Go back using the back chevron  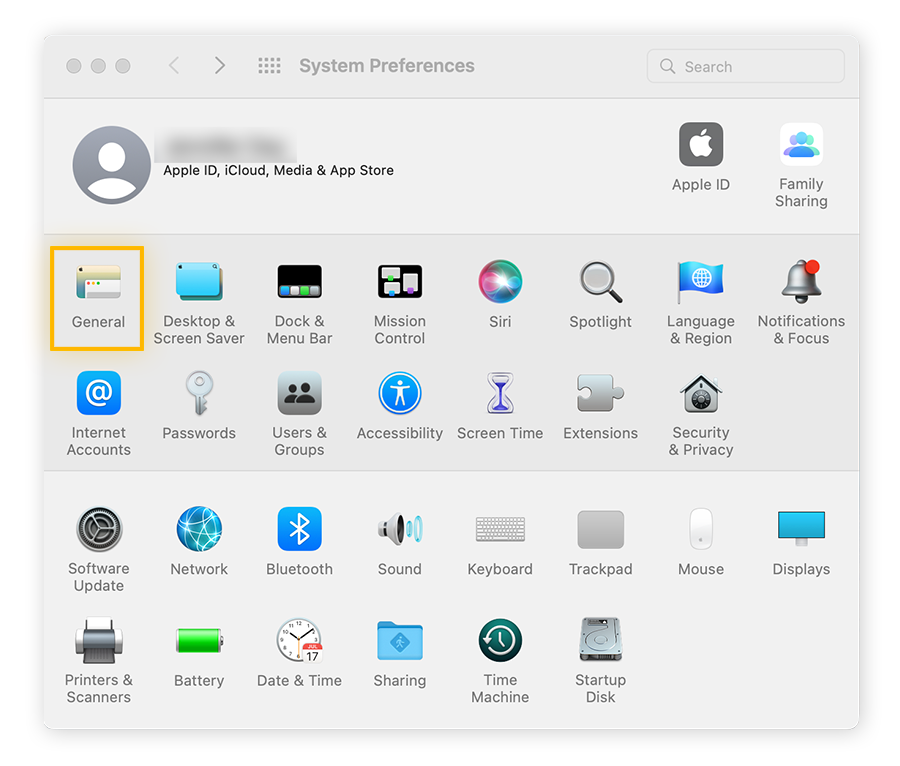click(175, 65)
